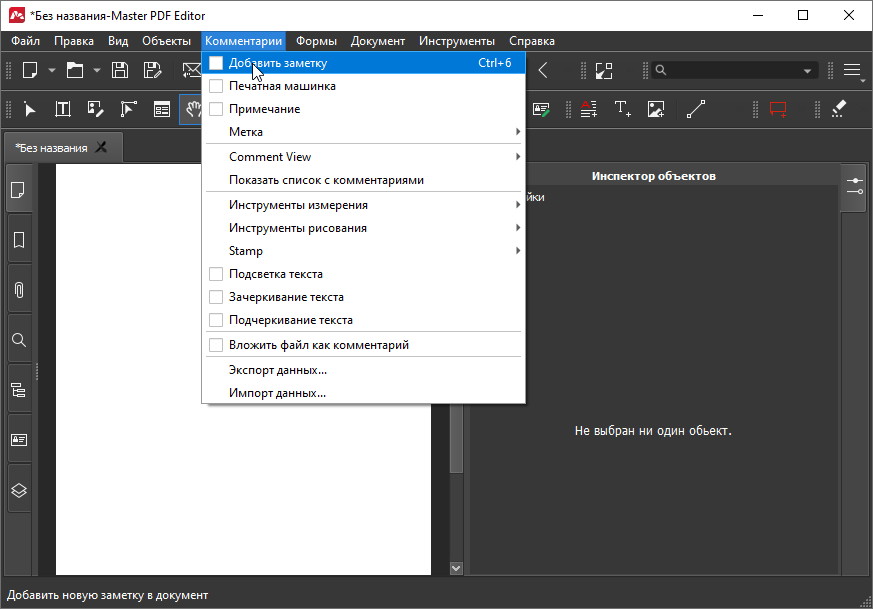This screenshot has height=609, width=873.
Task: Open the Bookmarks sidebar panel
Action: point(19,240)
